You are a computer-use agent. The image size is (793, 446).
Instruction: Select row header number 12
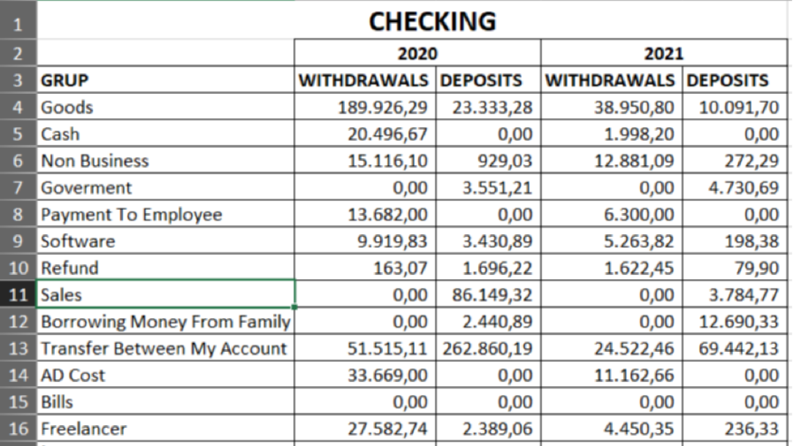(x=18, y=321)
